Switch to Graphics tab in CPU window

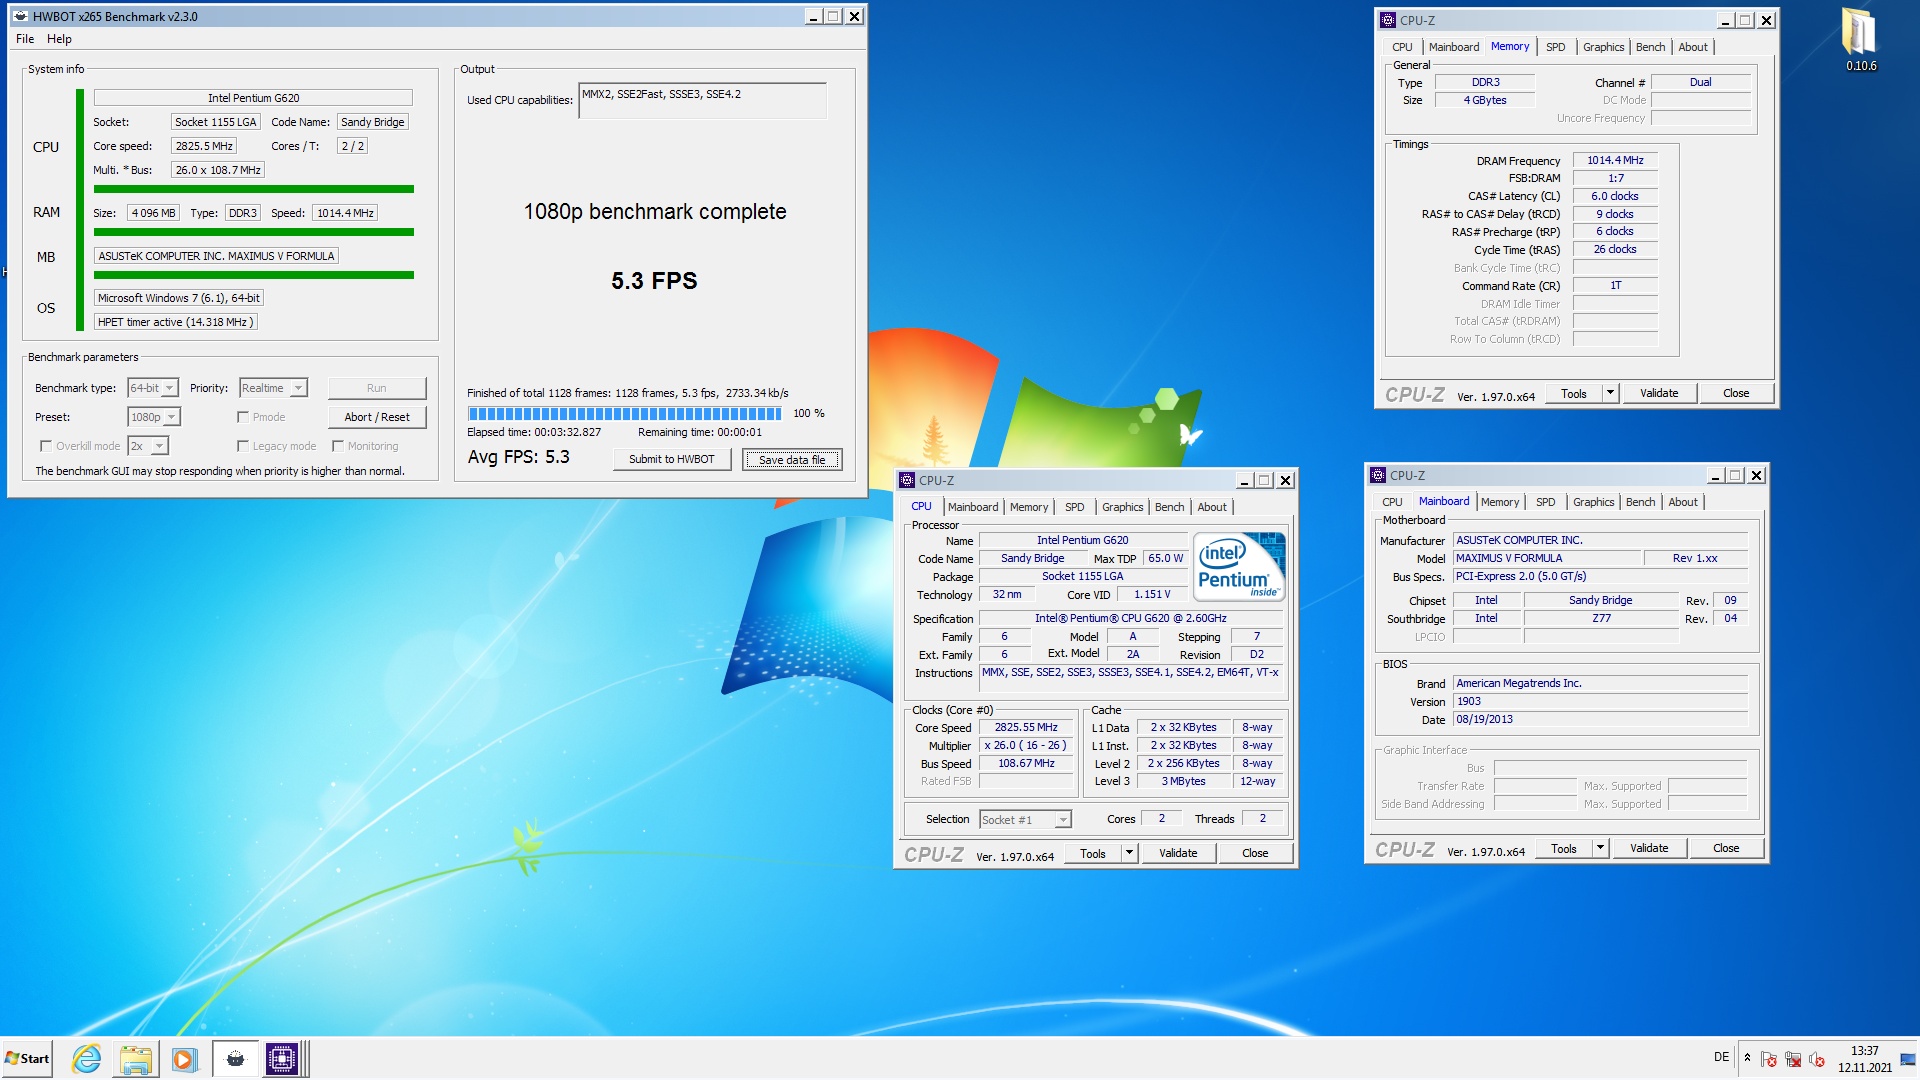[x=1122, y=507]
